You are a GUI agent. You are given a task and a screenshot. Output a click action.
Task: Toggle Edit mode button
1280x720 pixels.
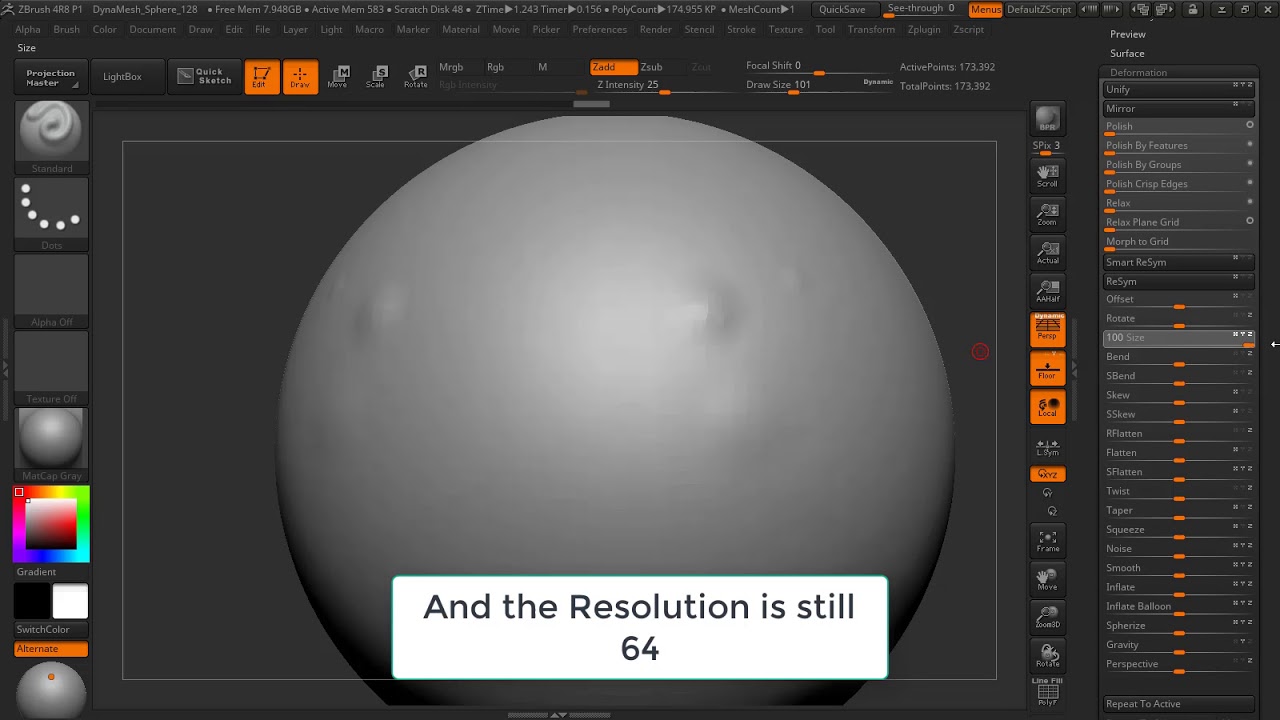point(261,77)
